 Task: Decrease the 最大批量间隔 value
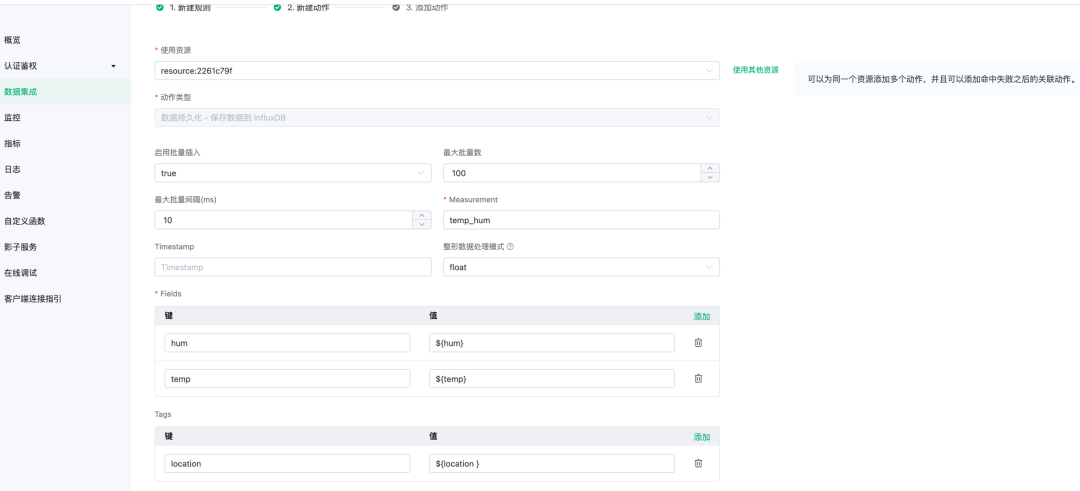pos(423,225)
